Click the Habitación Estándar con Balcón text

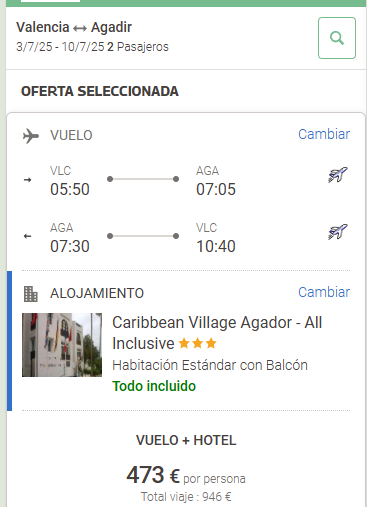[210, 365]
